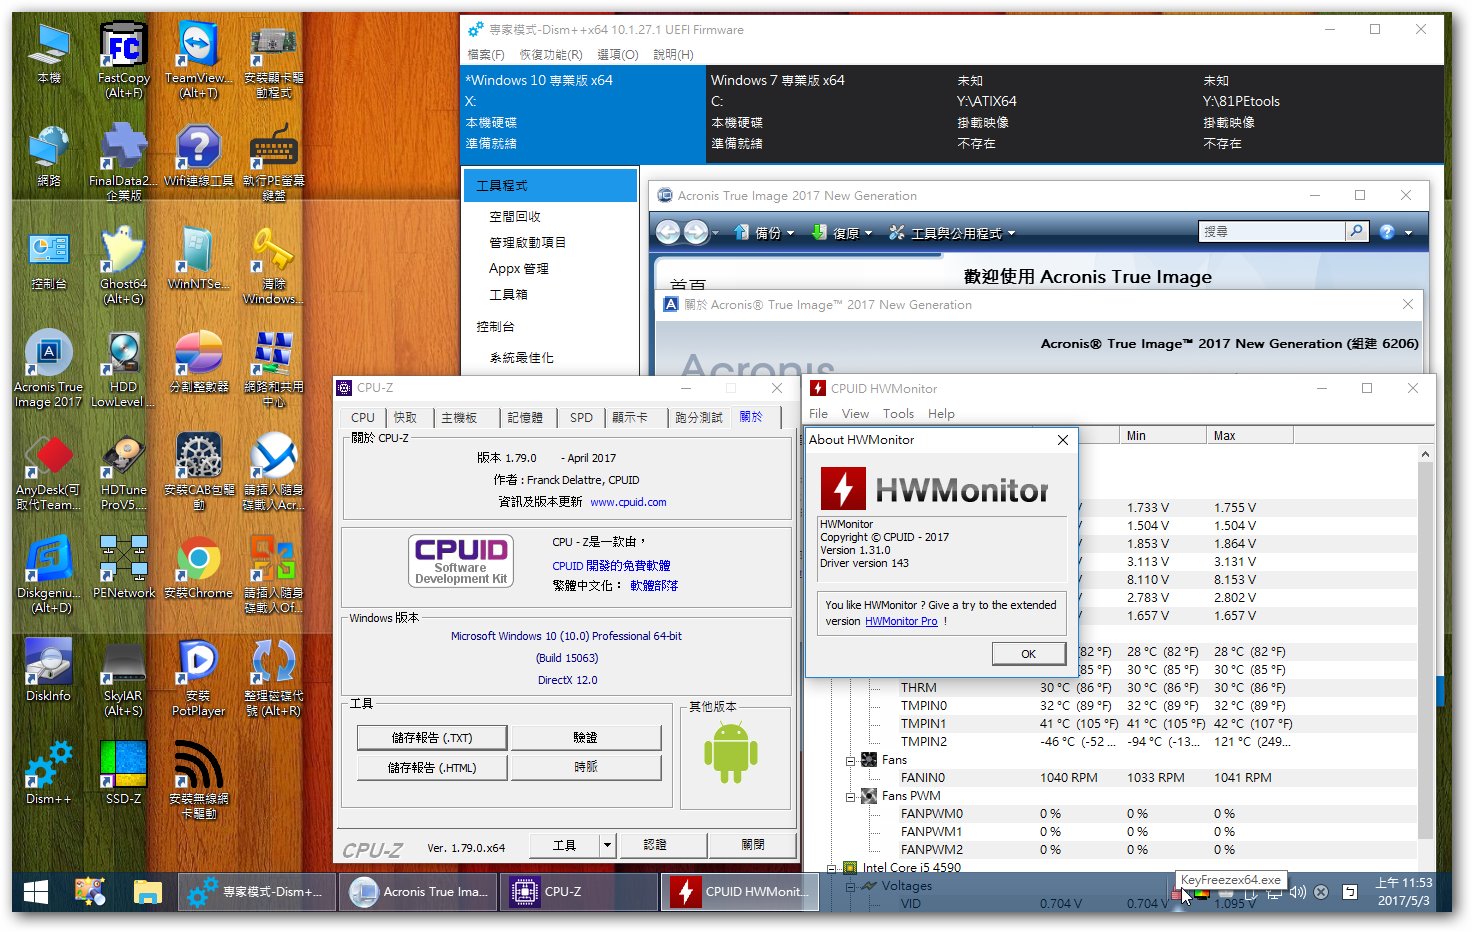
Task: Open the 安裝無線網卡驅動 wifi icon
Action: point(198,781)
